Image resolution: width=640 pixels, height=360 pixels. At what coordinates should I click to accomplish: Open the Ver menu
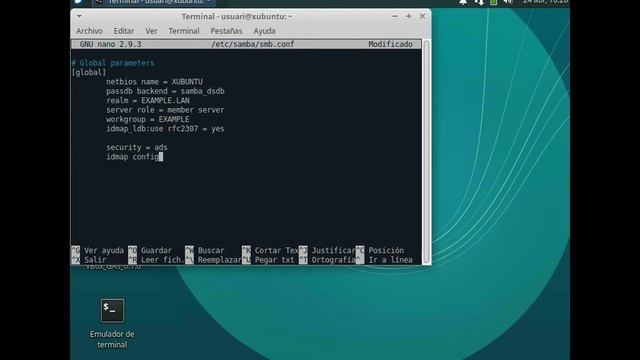pyautogui.click(x=151, y=31)
